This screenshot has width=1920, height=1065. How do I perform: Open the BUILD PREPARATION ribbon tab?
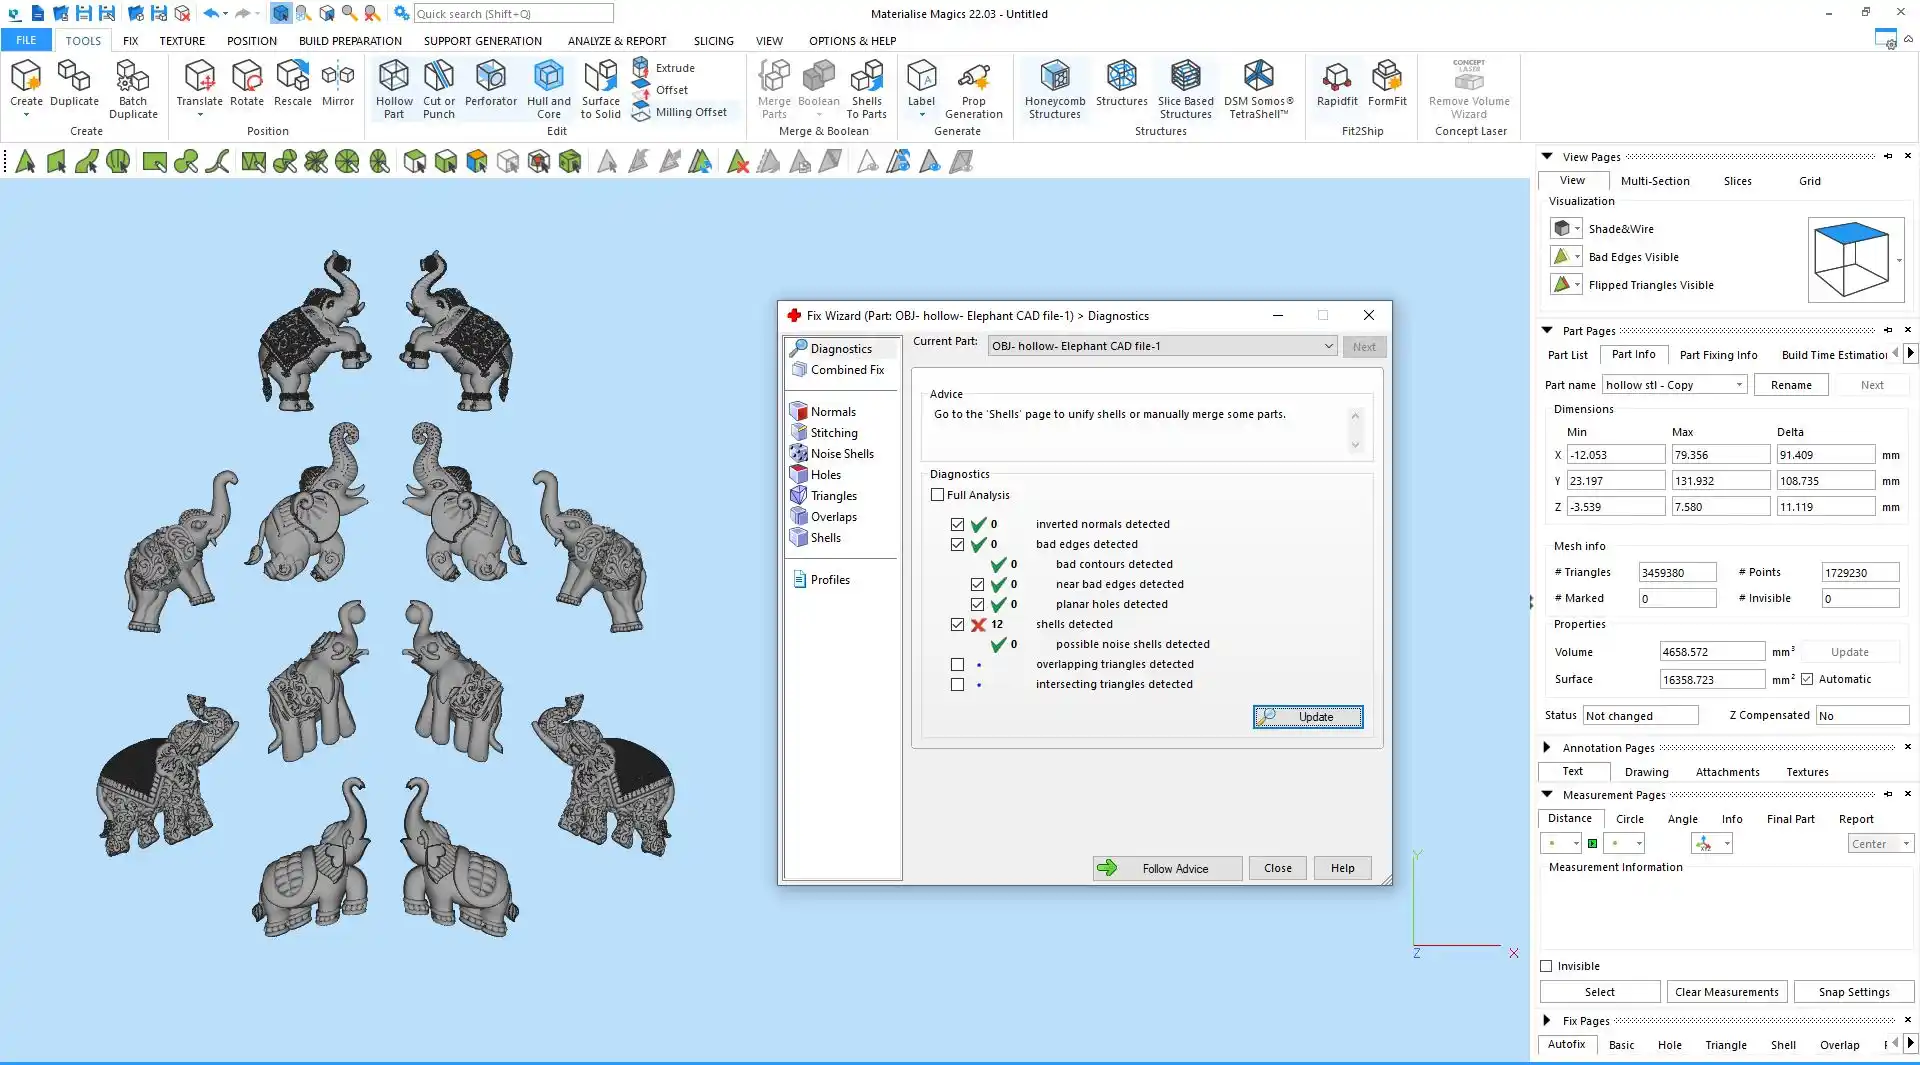point(350,41)
